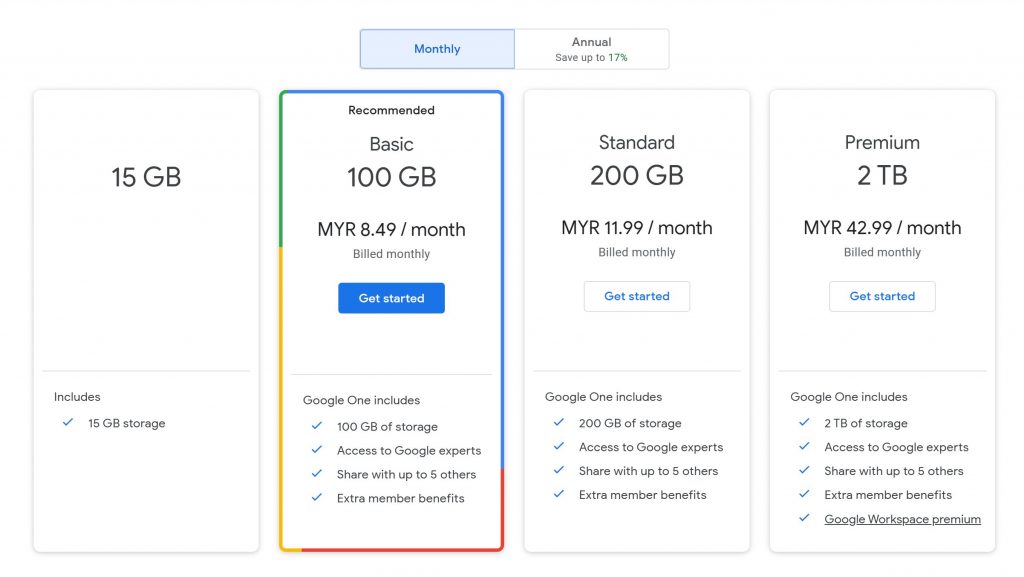Click the 2 TB of storage feature text
The image size is (1024, 577).
point(865,423)
